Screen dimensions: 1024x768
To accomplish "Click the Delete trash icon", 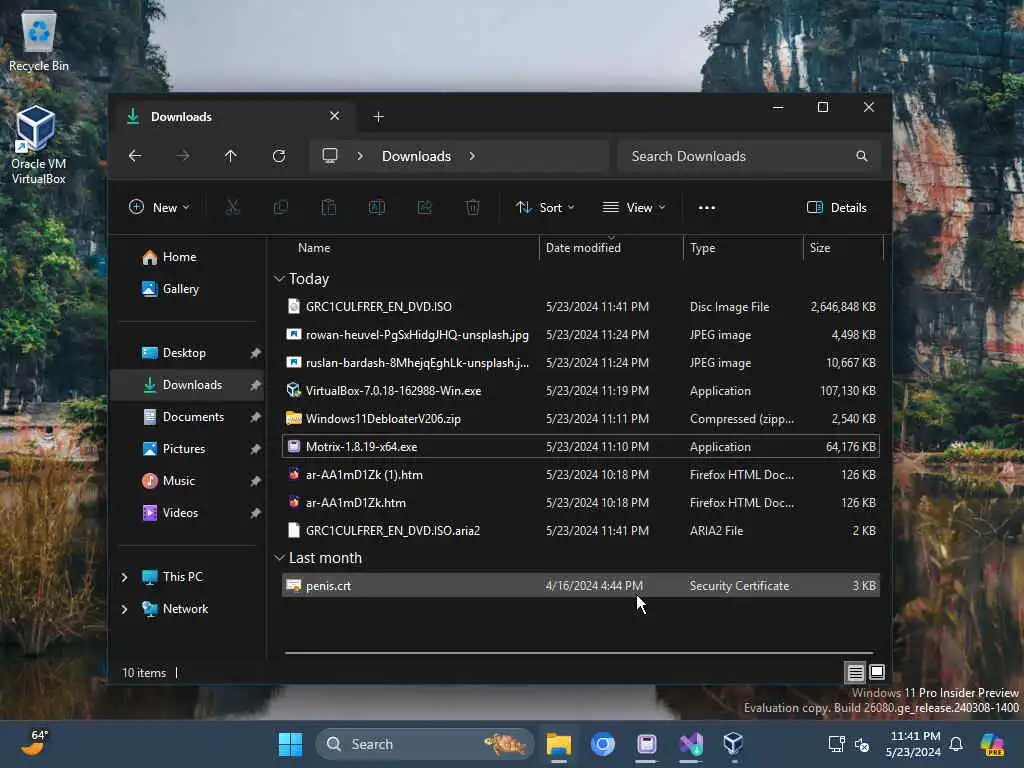I will 473,208.
